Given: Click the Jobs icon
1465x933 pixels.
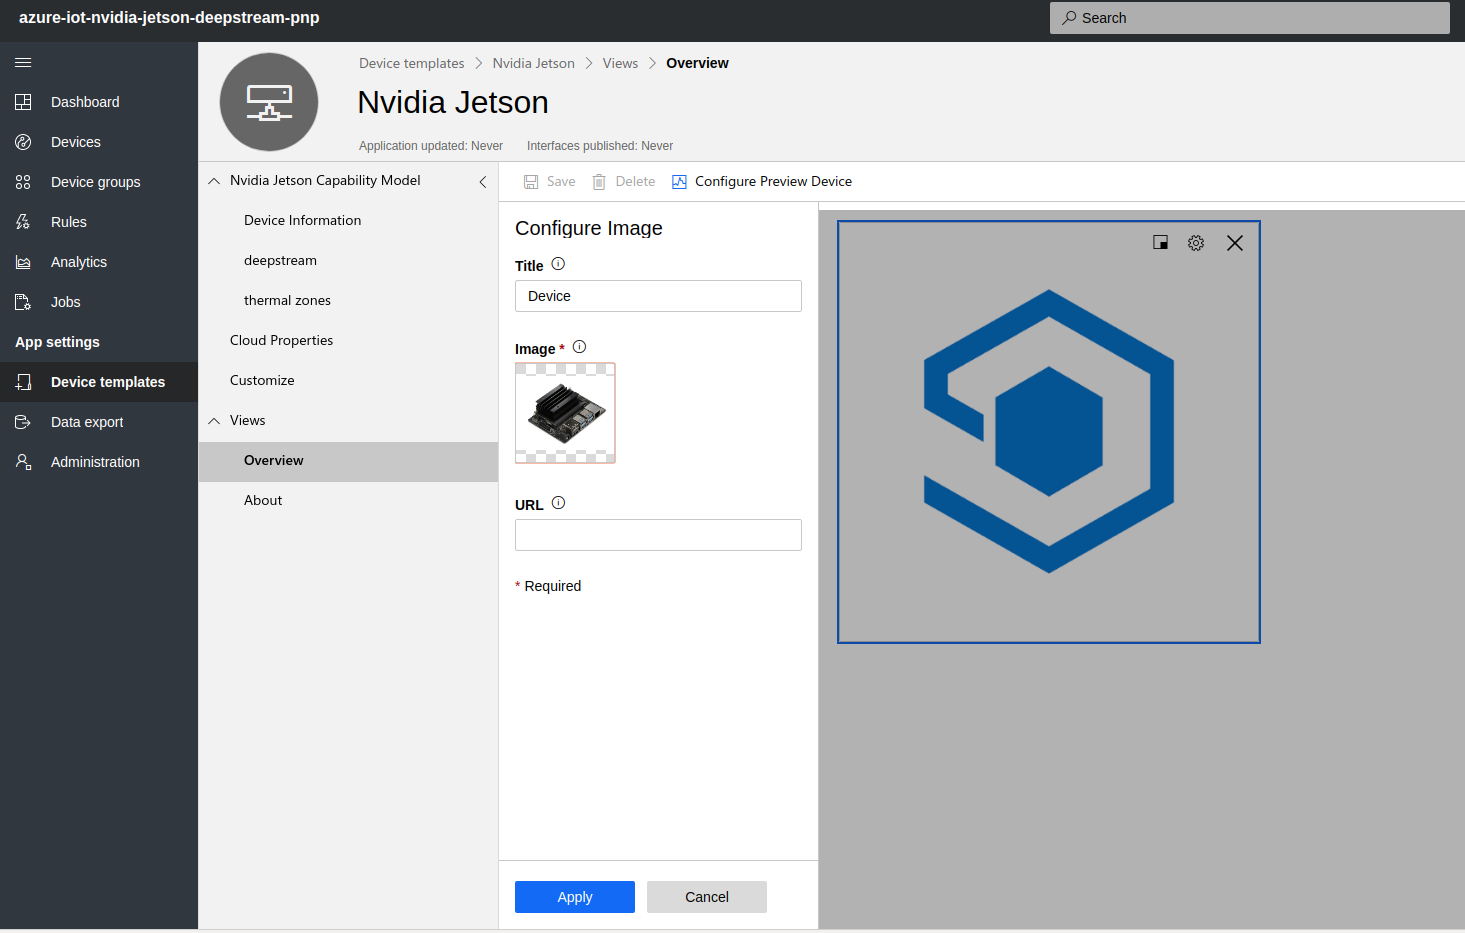Looking at the screenshot, I should click(23, 302).
